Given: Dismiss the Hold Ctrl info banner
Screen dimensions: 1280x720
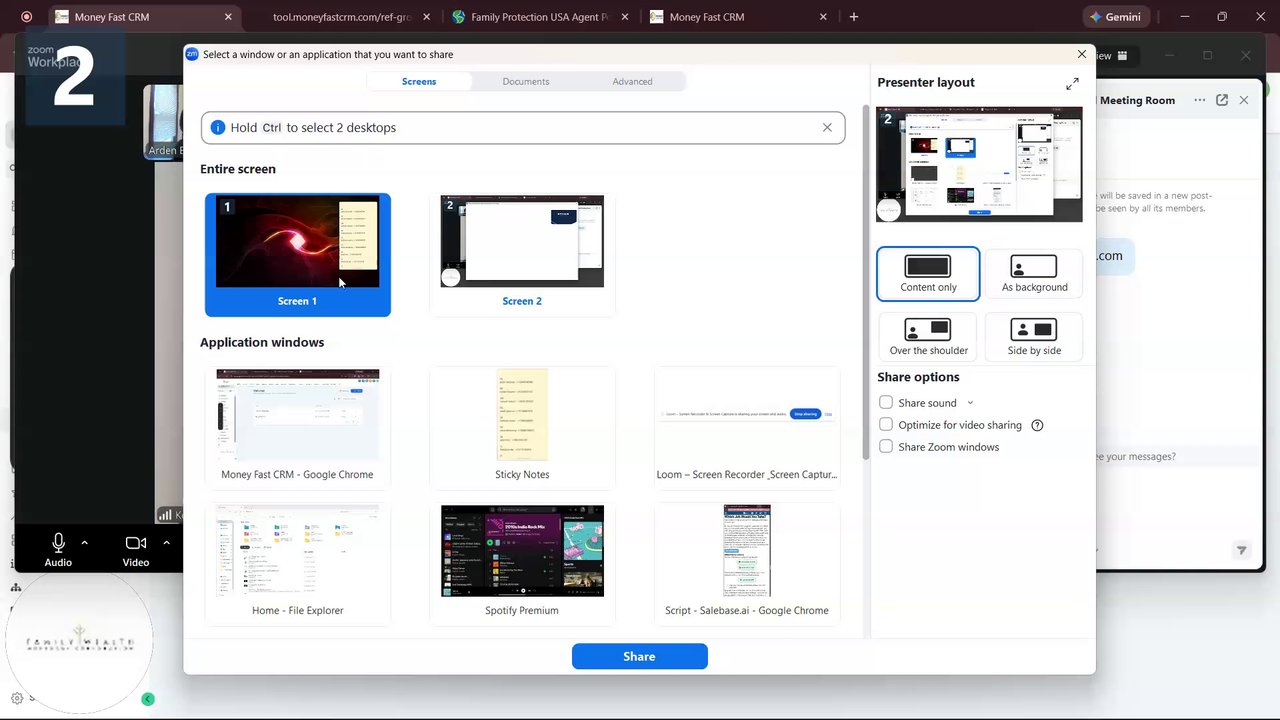Looking at the screenshot, I should 827,127.
